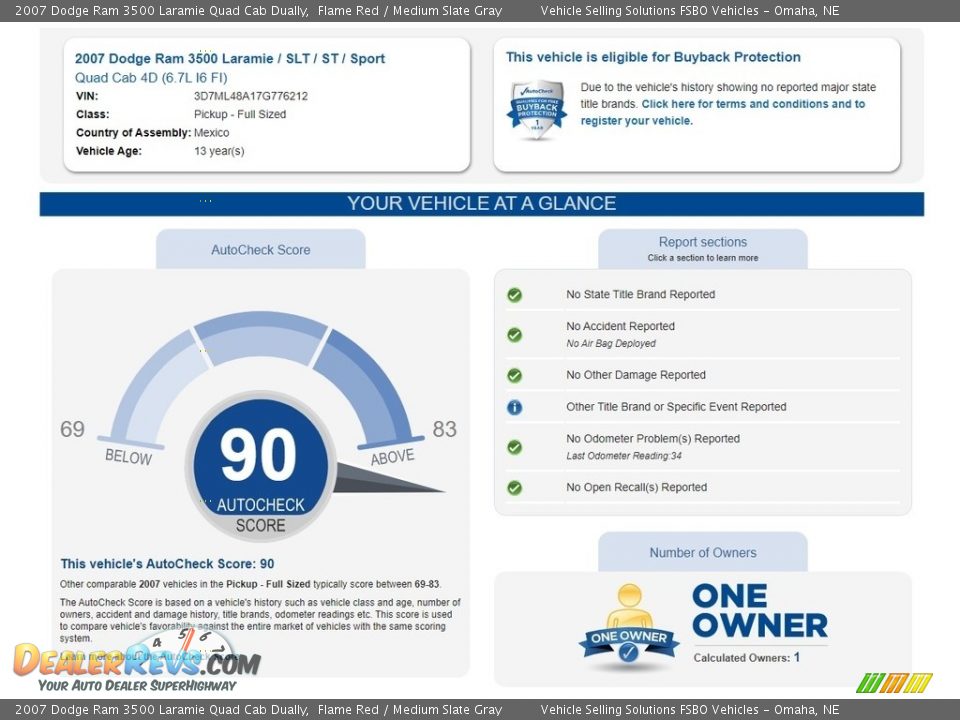Open the buyback terms and conditions link
960x720 pixels.
(x=722, y=112)
